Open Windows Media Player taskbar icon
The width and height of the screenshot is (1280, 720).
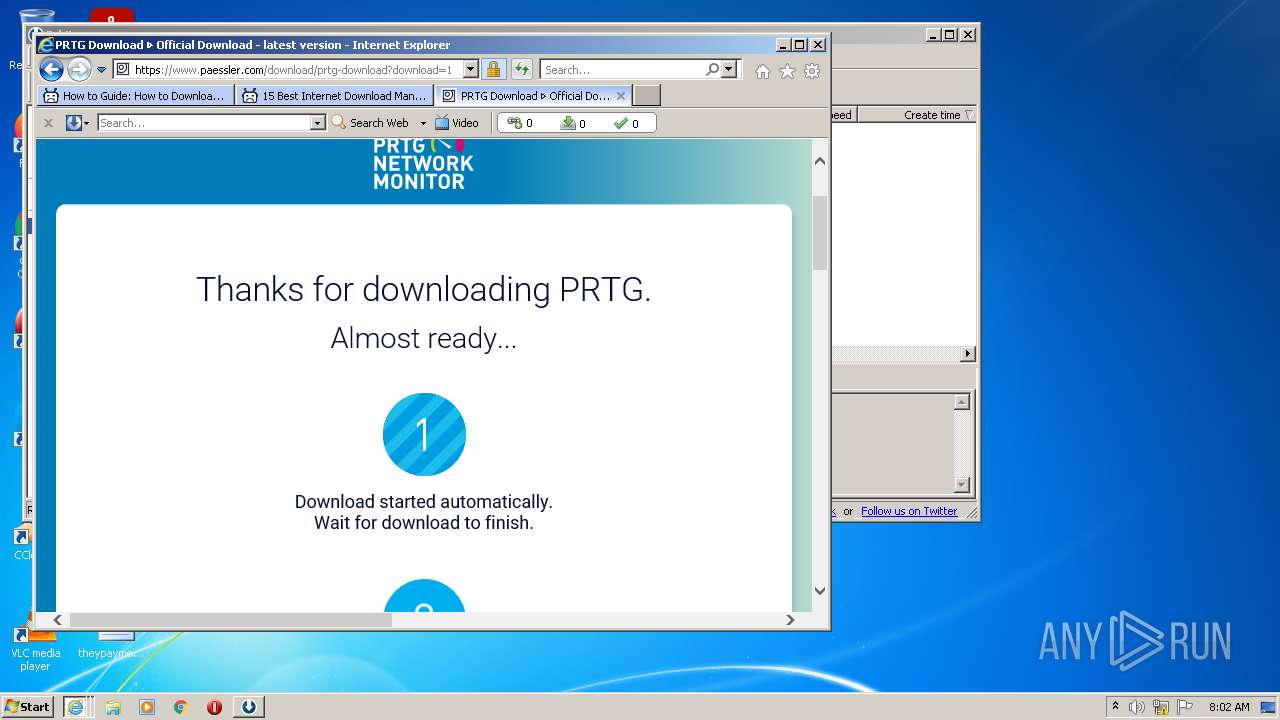coord(147,707)
